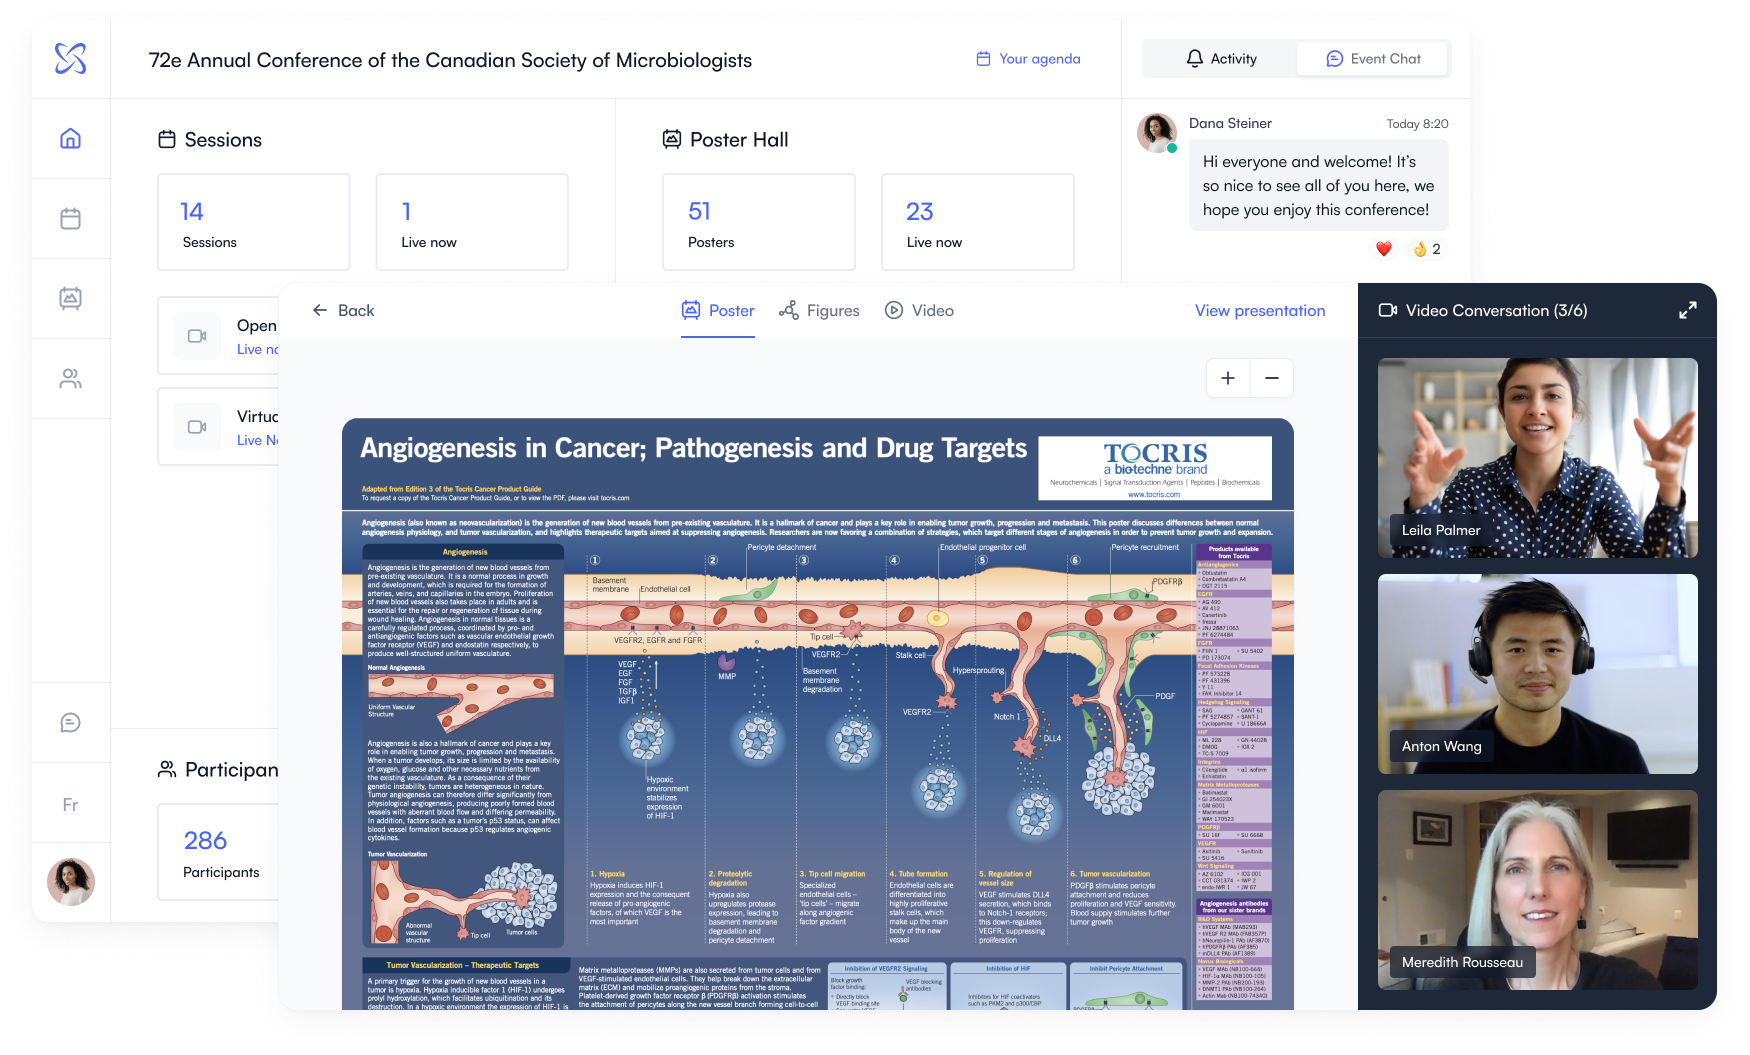Viewport: 1750px width, 1055px height.
Task: Click the Today 8:20 timestamp
Action: coord(1417,124)
